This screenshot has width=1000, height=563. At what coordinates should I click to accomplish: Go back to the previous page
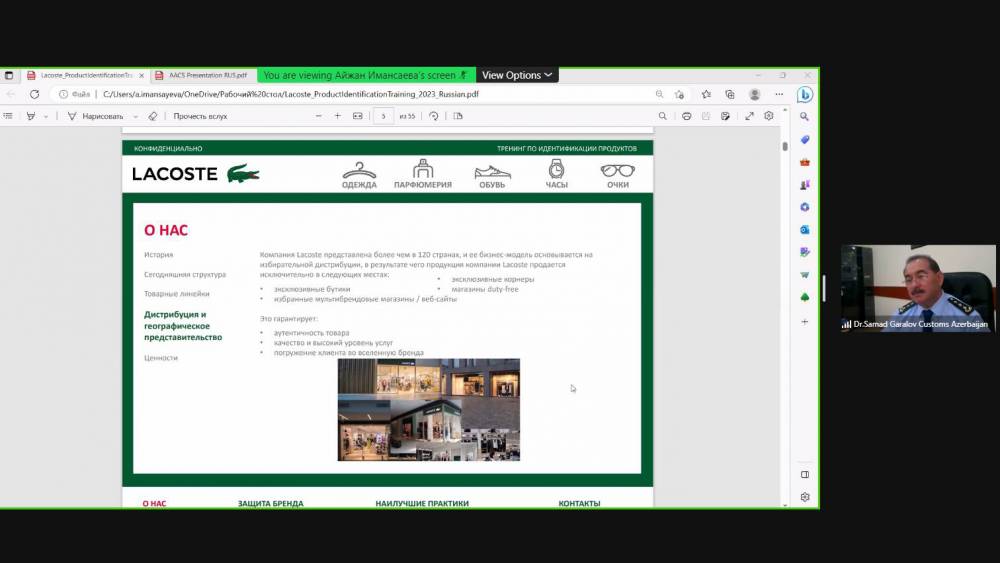click(x=11, y=94)
